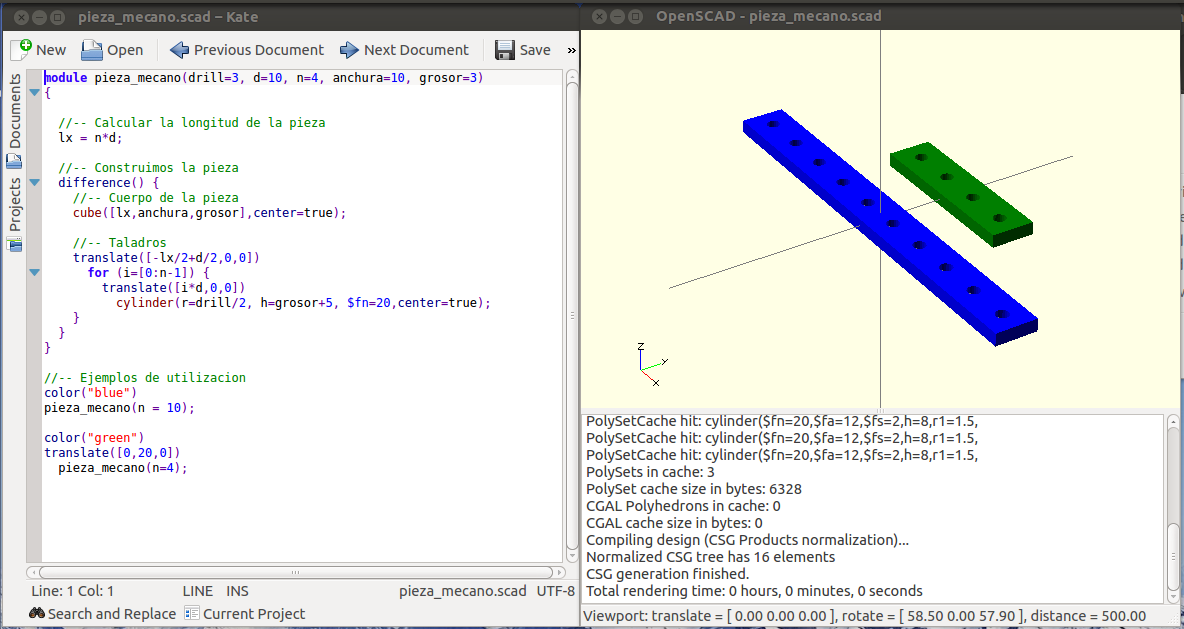Viewport: 1184px width, 629px height.
Task: Click the Save floppy disk icon
Action: click(x=505, y=50)
